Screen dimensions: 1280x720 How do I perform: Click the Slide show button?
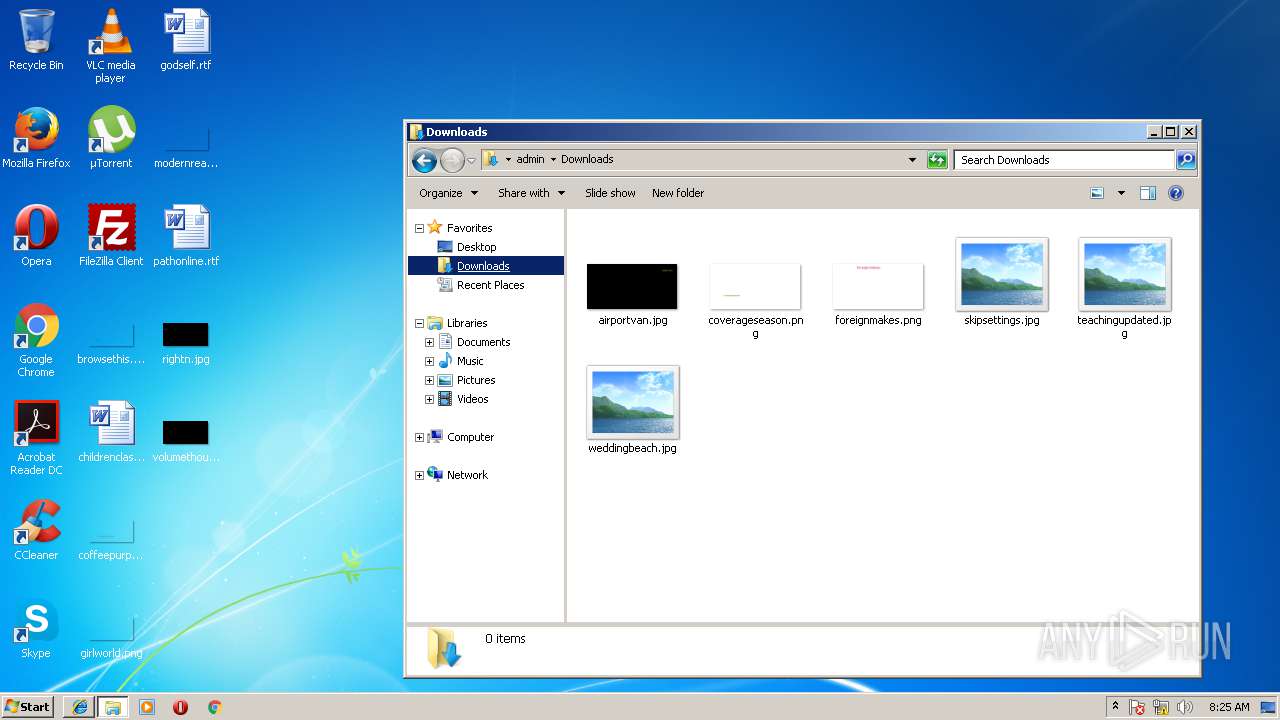(x=610, y=193)
